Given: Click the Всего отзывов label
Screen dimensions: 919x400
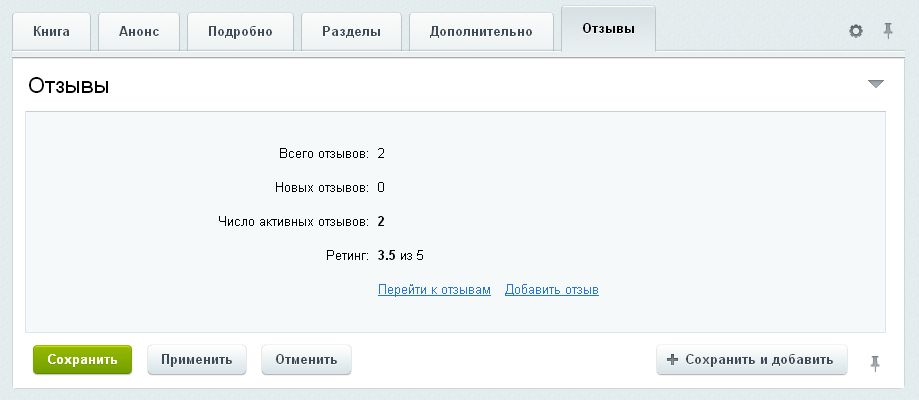Looking at the screenshot, I should (x=323, y=154).
